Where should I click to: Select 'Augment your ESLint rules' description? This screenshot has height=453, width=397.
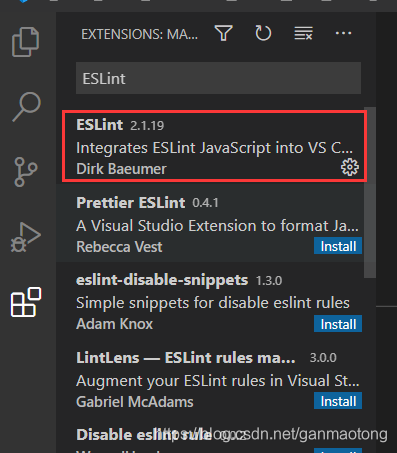tap(218, 381)
